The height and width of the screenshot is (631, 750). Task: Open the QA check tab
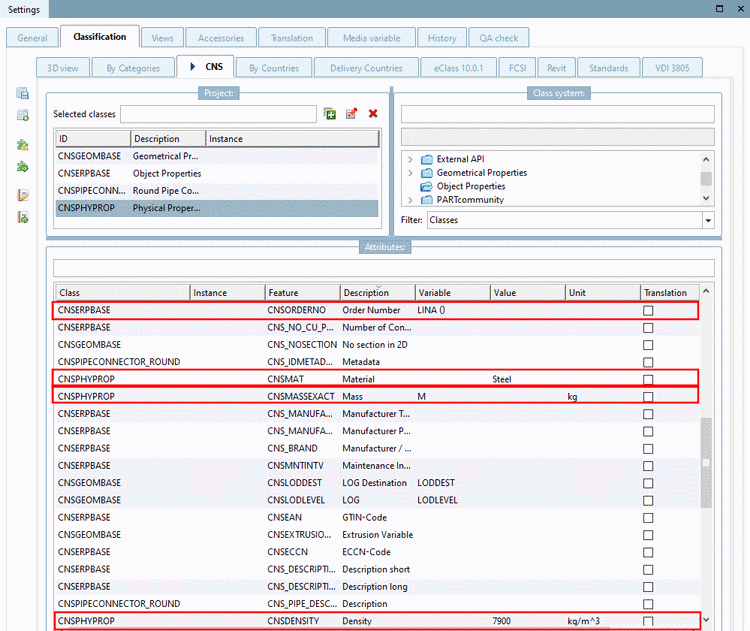(x=499, y=38)
